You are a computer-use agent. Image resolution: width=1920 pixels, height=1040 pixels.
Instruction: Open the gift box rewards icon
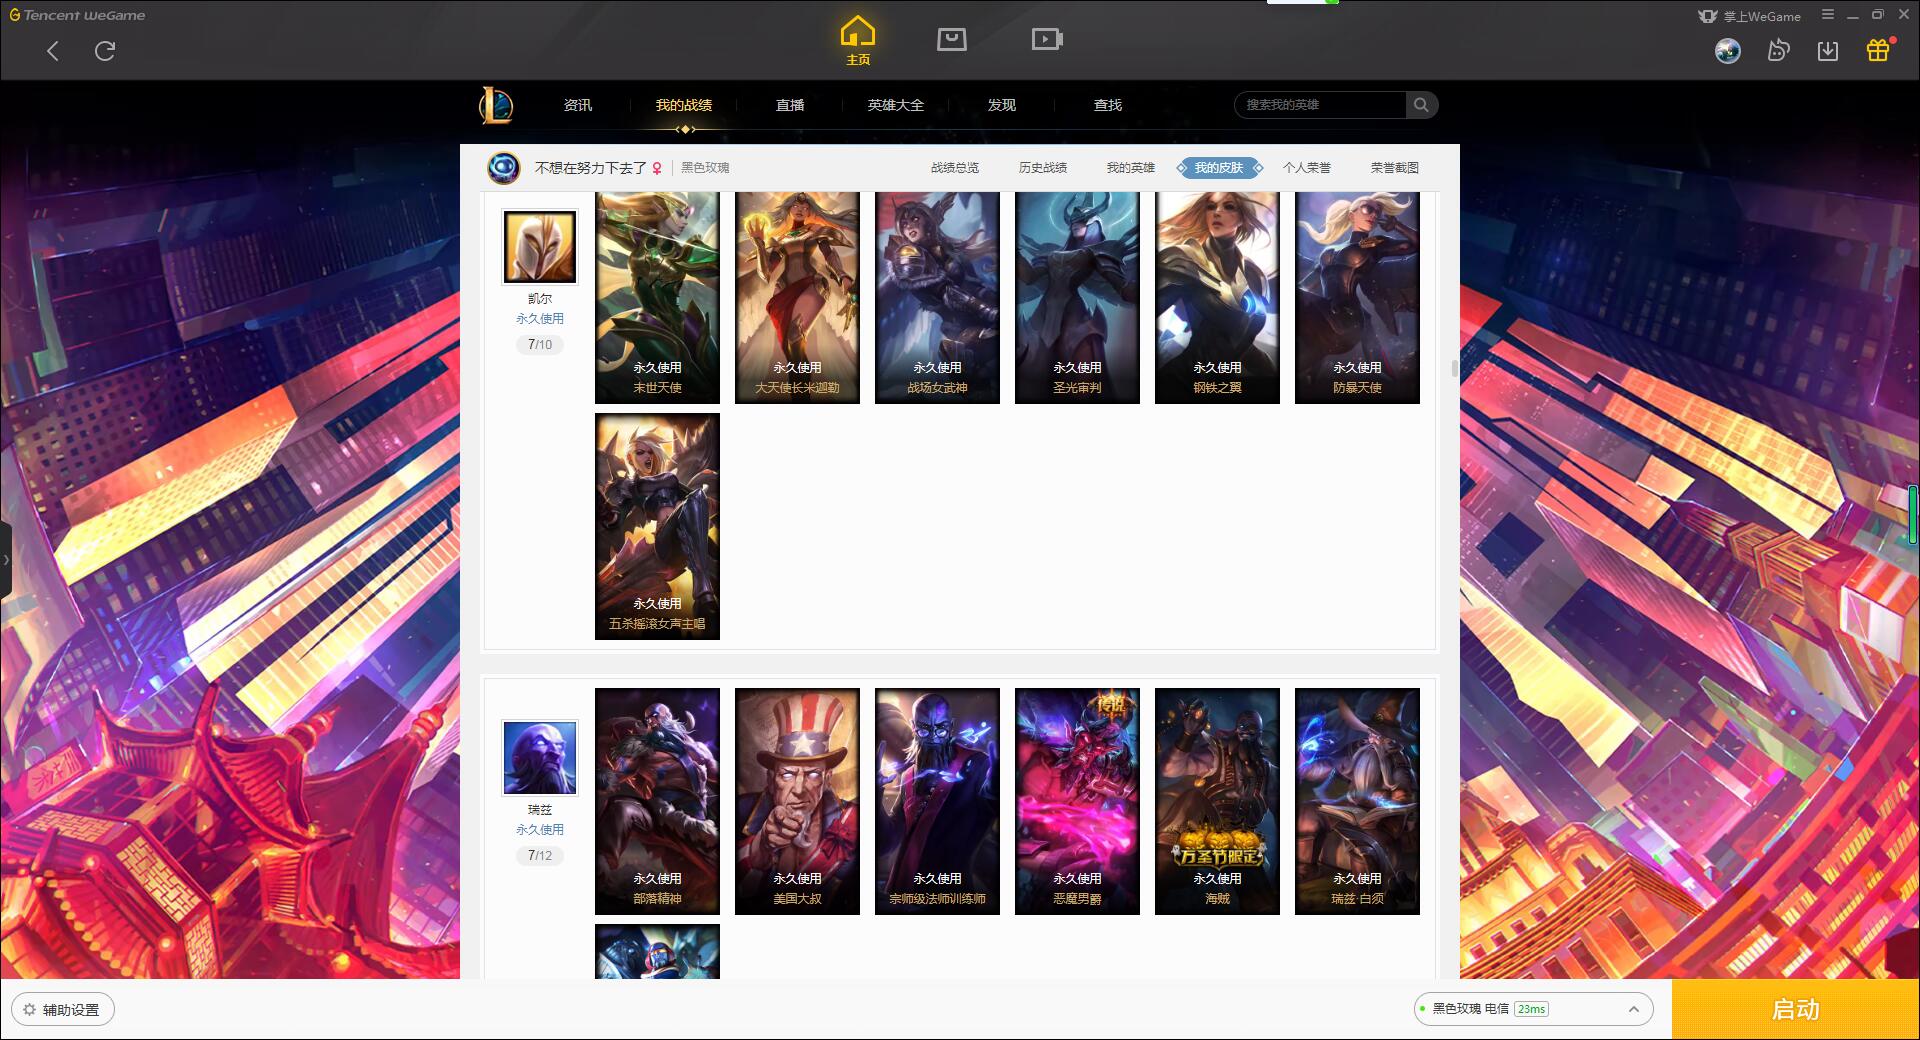click(x=1878, y=50)
